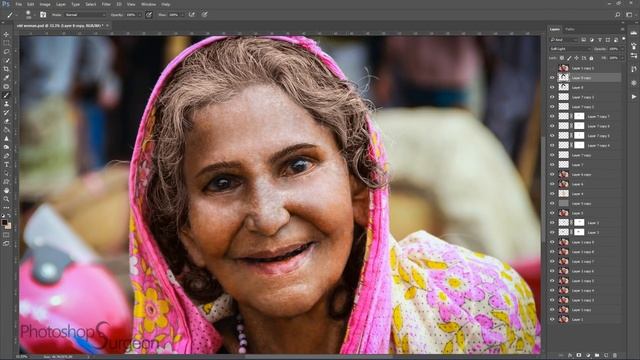Viewport: 640px width, 360px height.
Task: Select the Zoom tool
Action: pyautogui.click(x=6, y=199)
